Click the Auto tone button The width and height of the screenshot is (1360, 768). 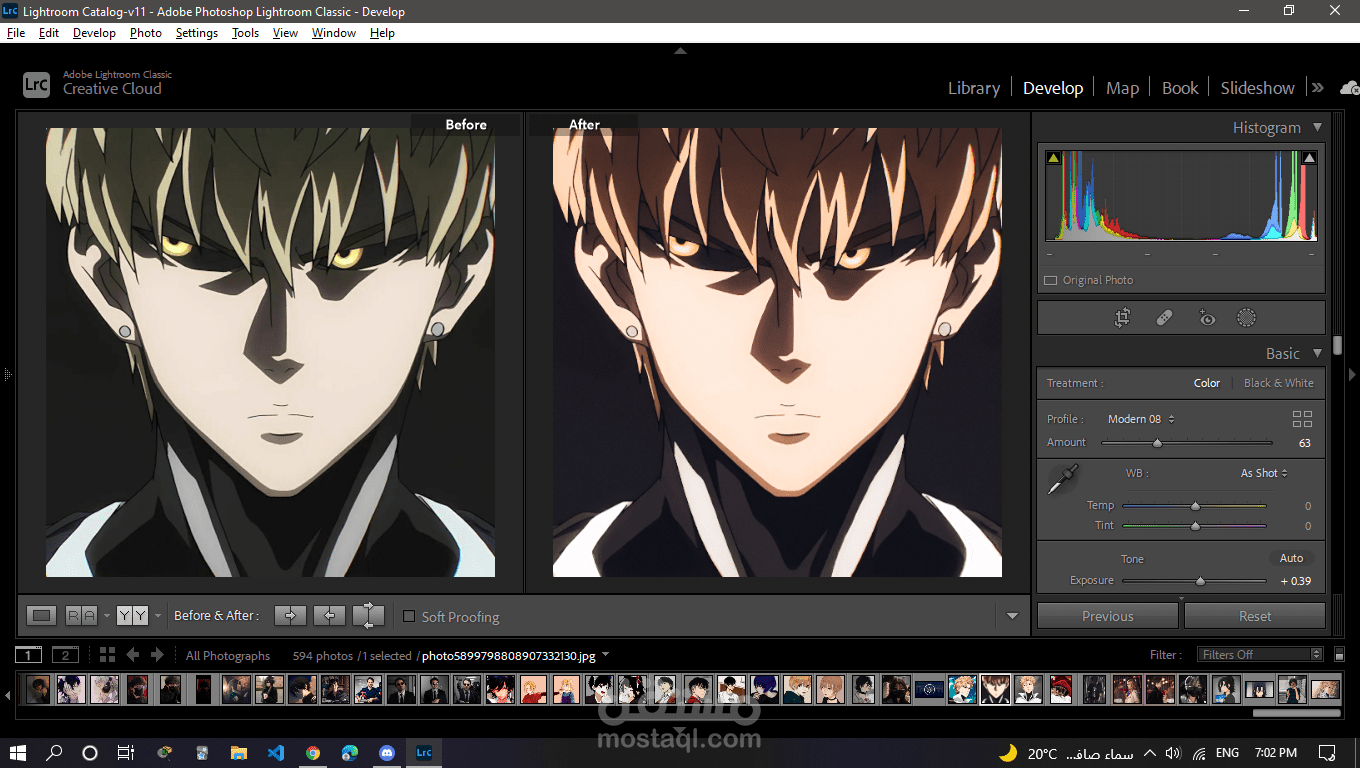pos(1292,558)
